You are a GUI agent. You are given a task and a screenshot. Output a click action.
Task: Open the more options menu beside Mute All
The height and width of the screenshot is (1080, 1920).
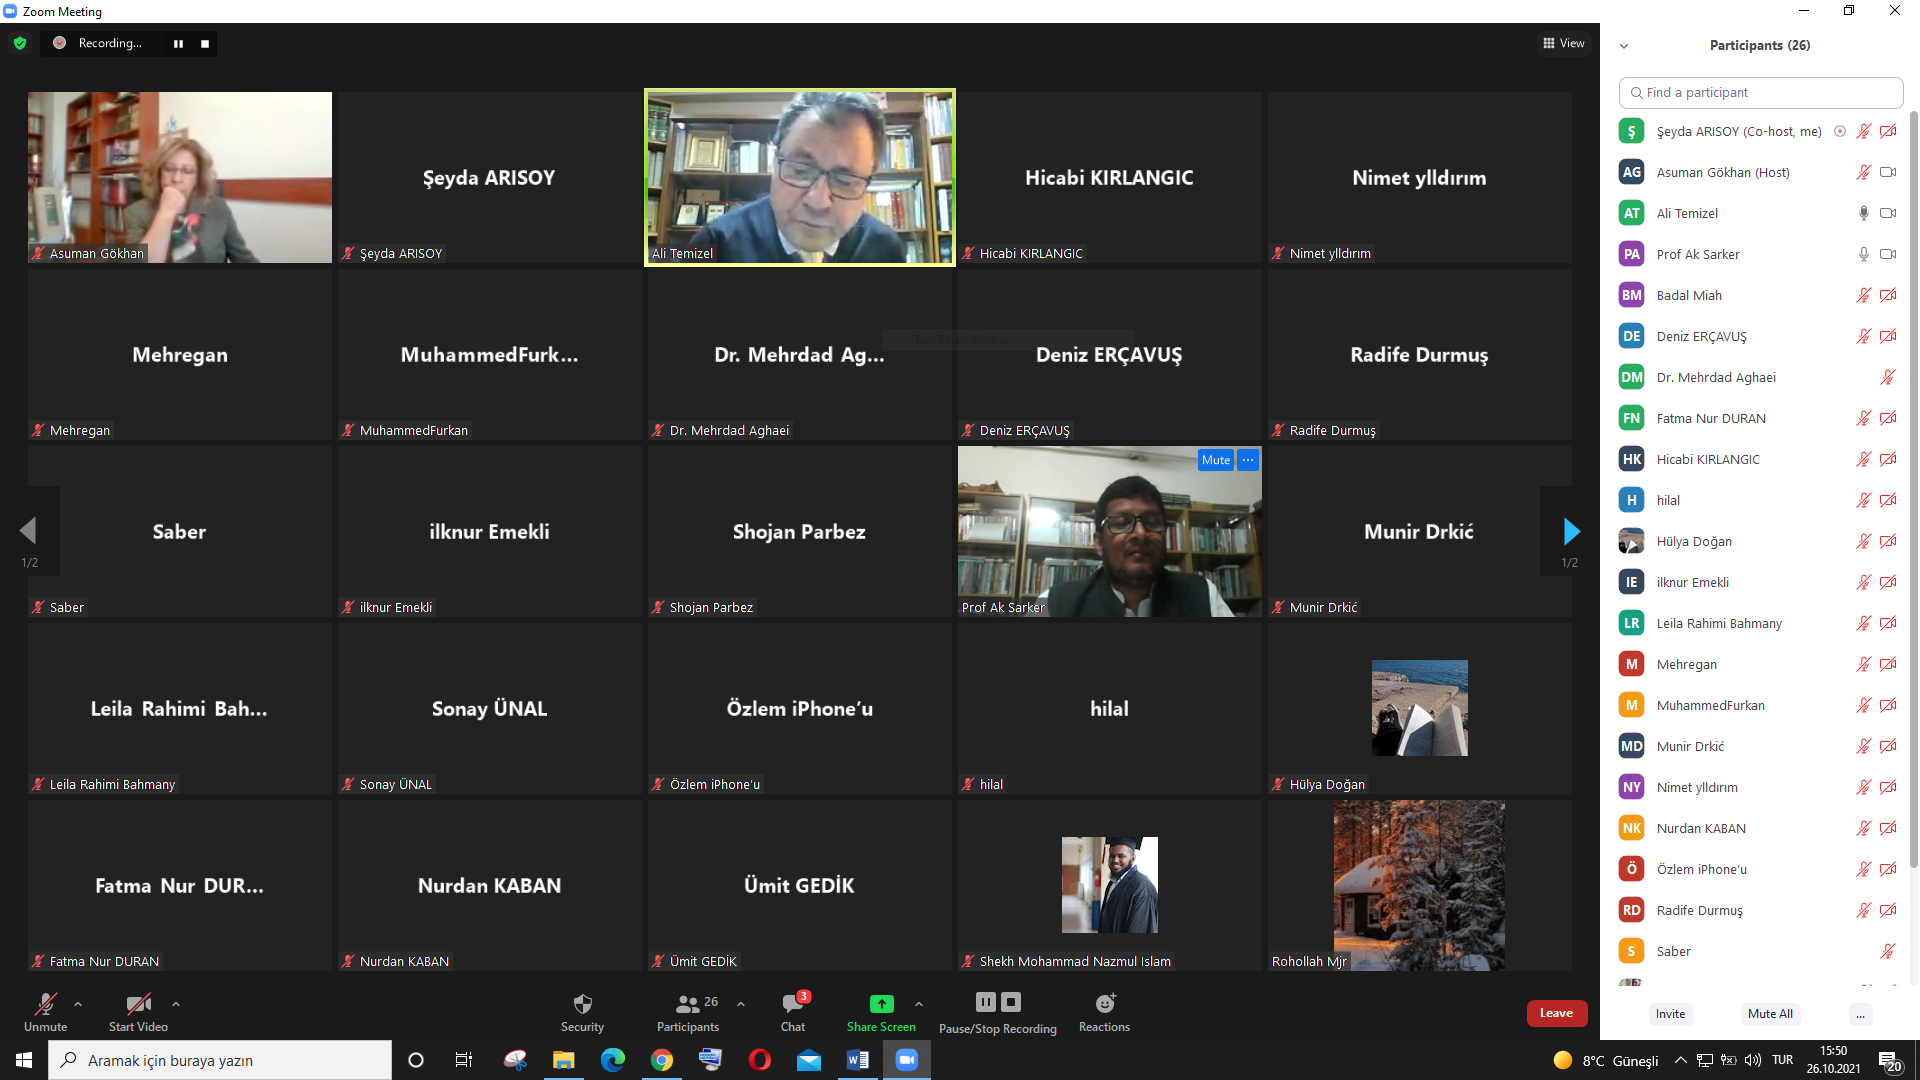(1860, 1014)
